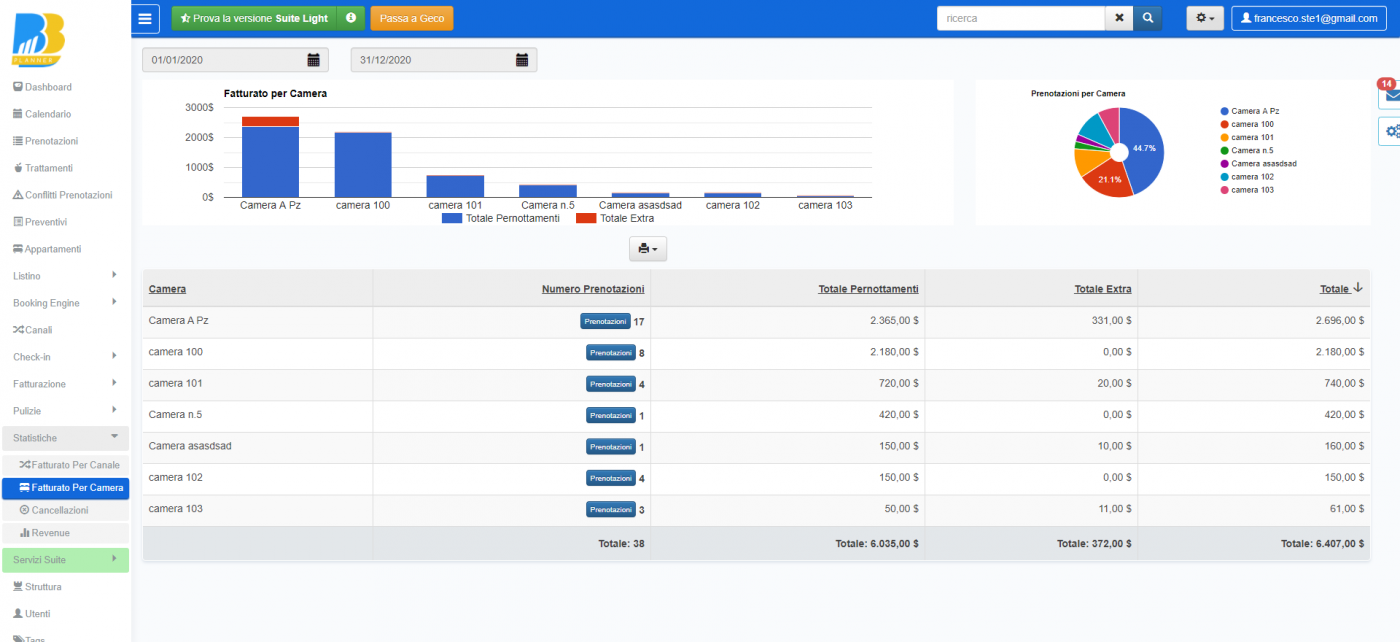Sort table by Numero Prenotazioni column
The image size is (1400, 642).
(593, 289)
